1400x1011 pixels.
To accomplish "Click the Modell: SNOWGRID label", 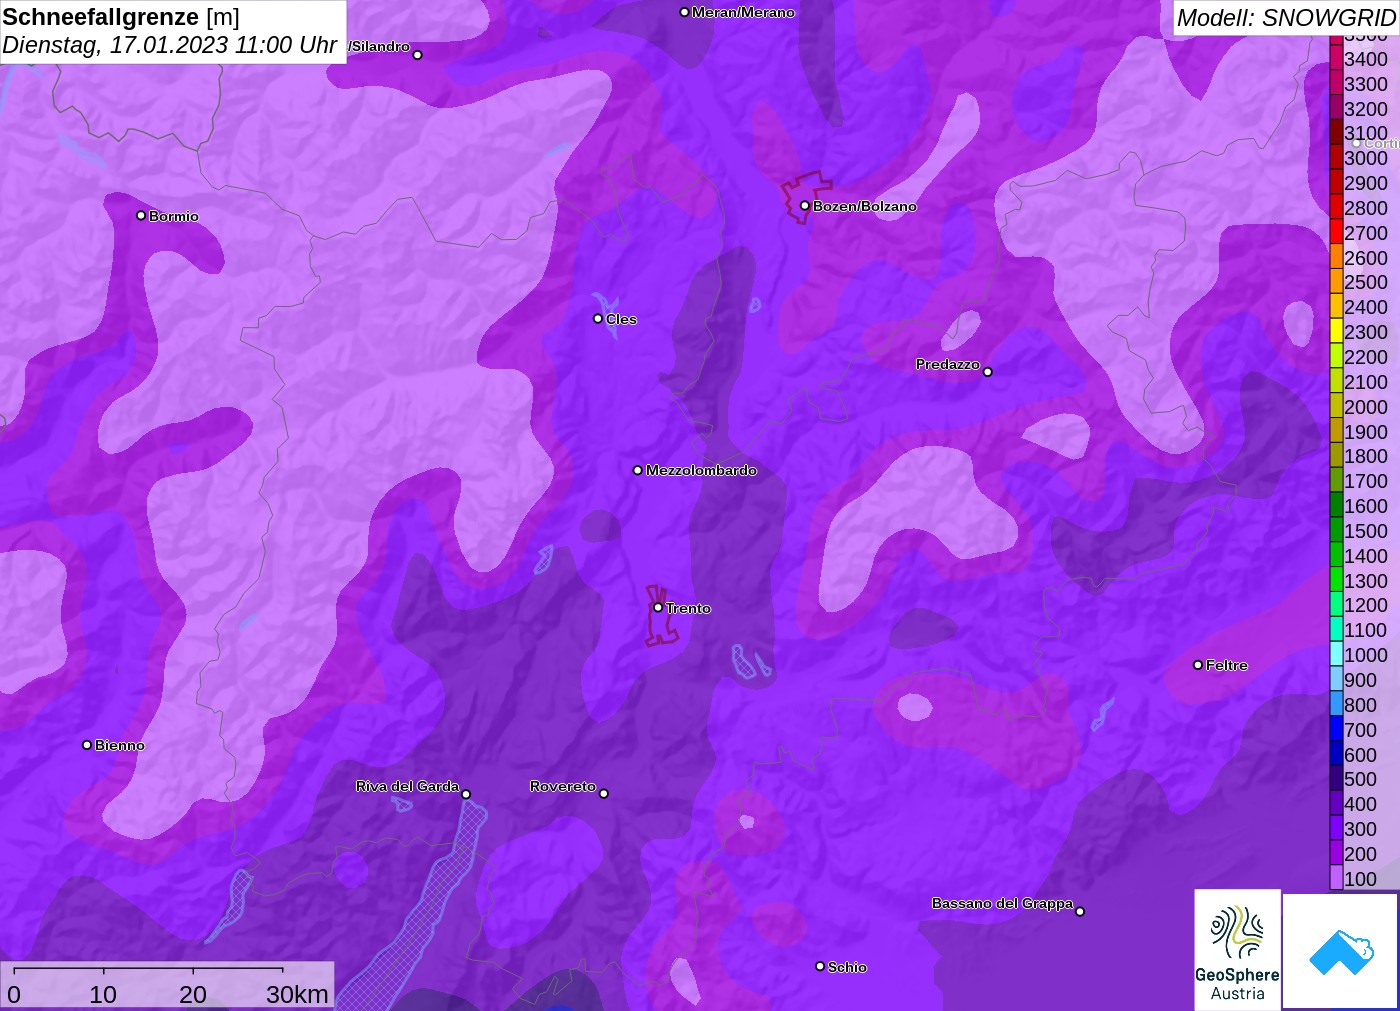I will (x=1286, y=18).
